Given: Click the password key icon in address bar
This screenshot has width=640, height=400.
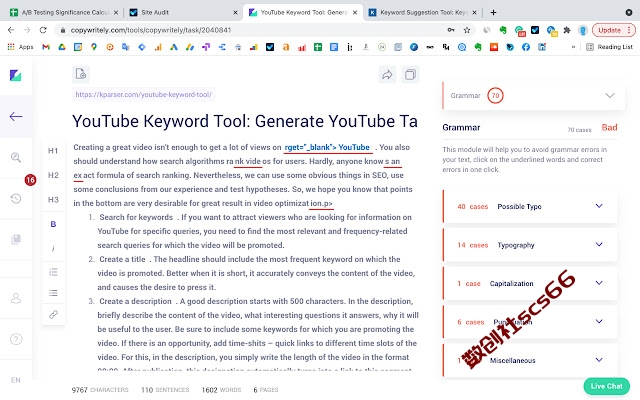Looking at the screenshot, I should (x=451, y=30).
